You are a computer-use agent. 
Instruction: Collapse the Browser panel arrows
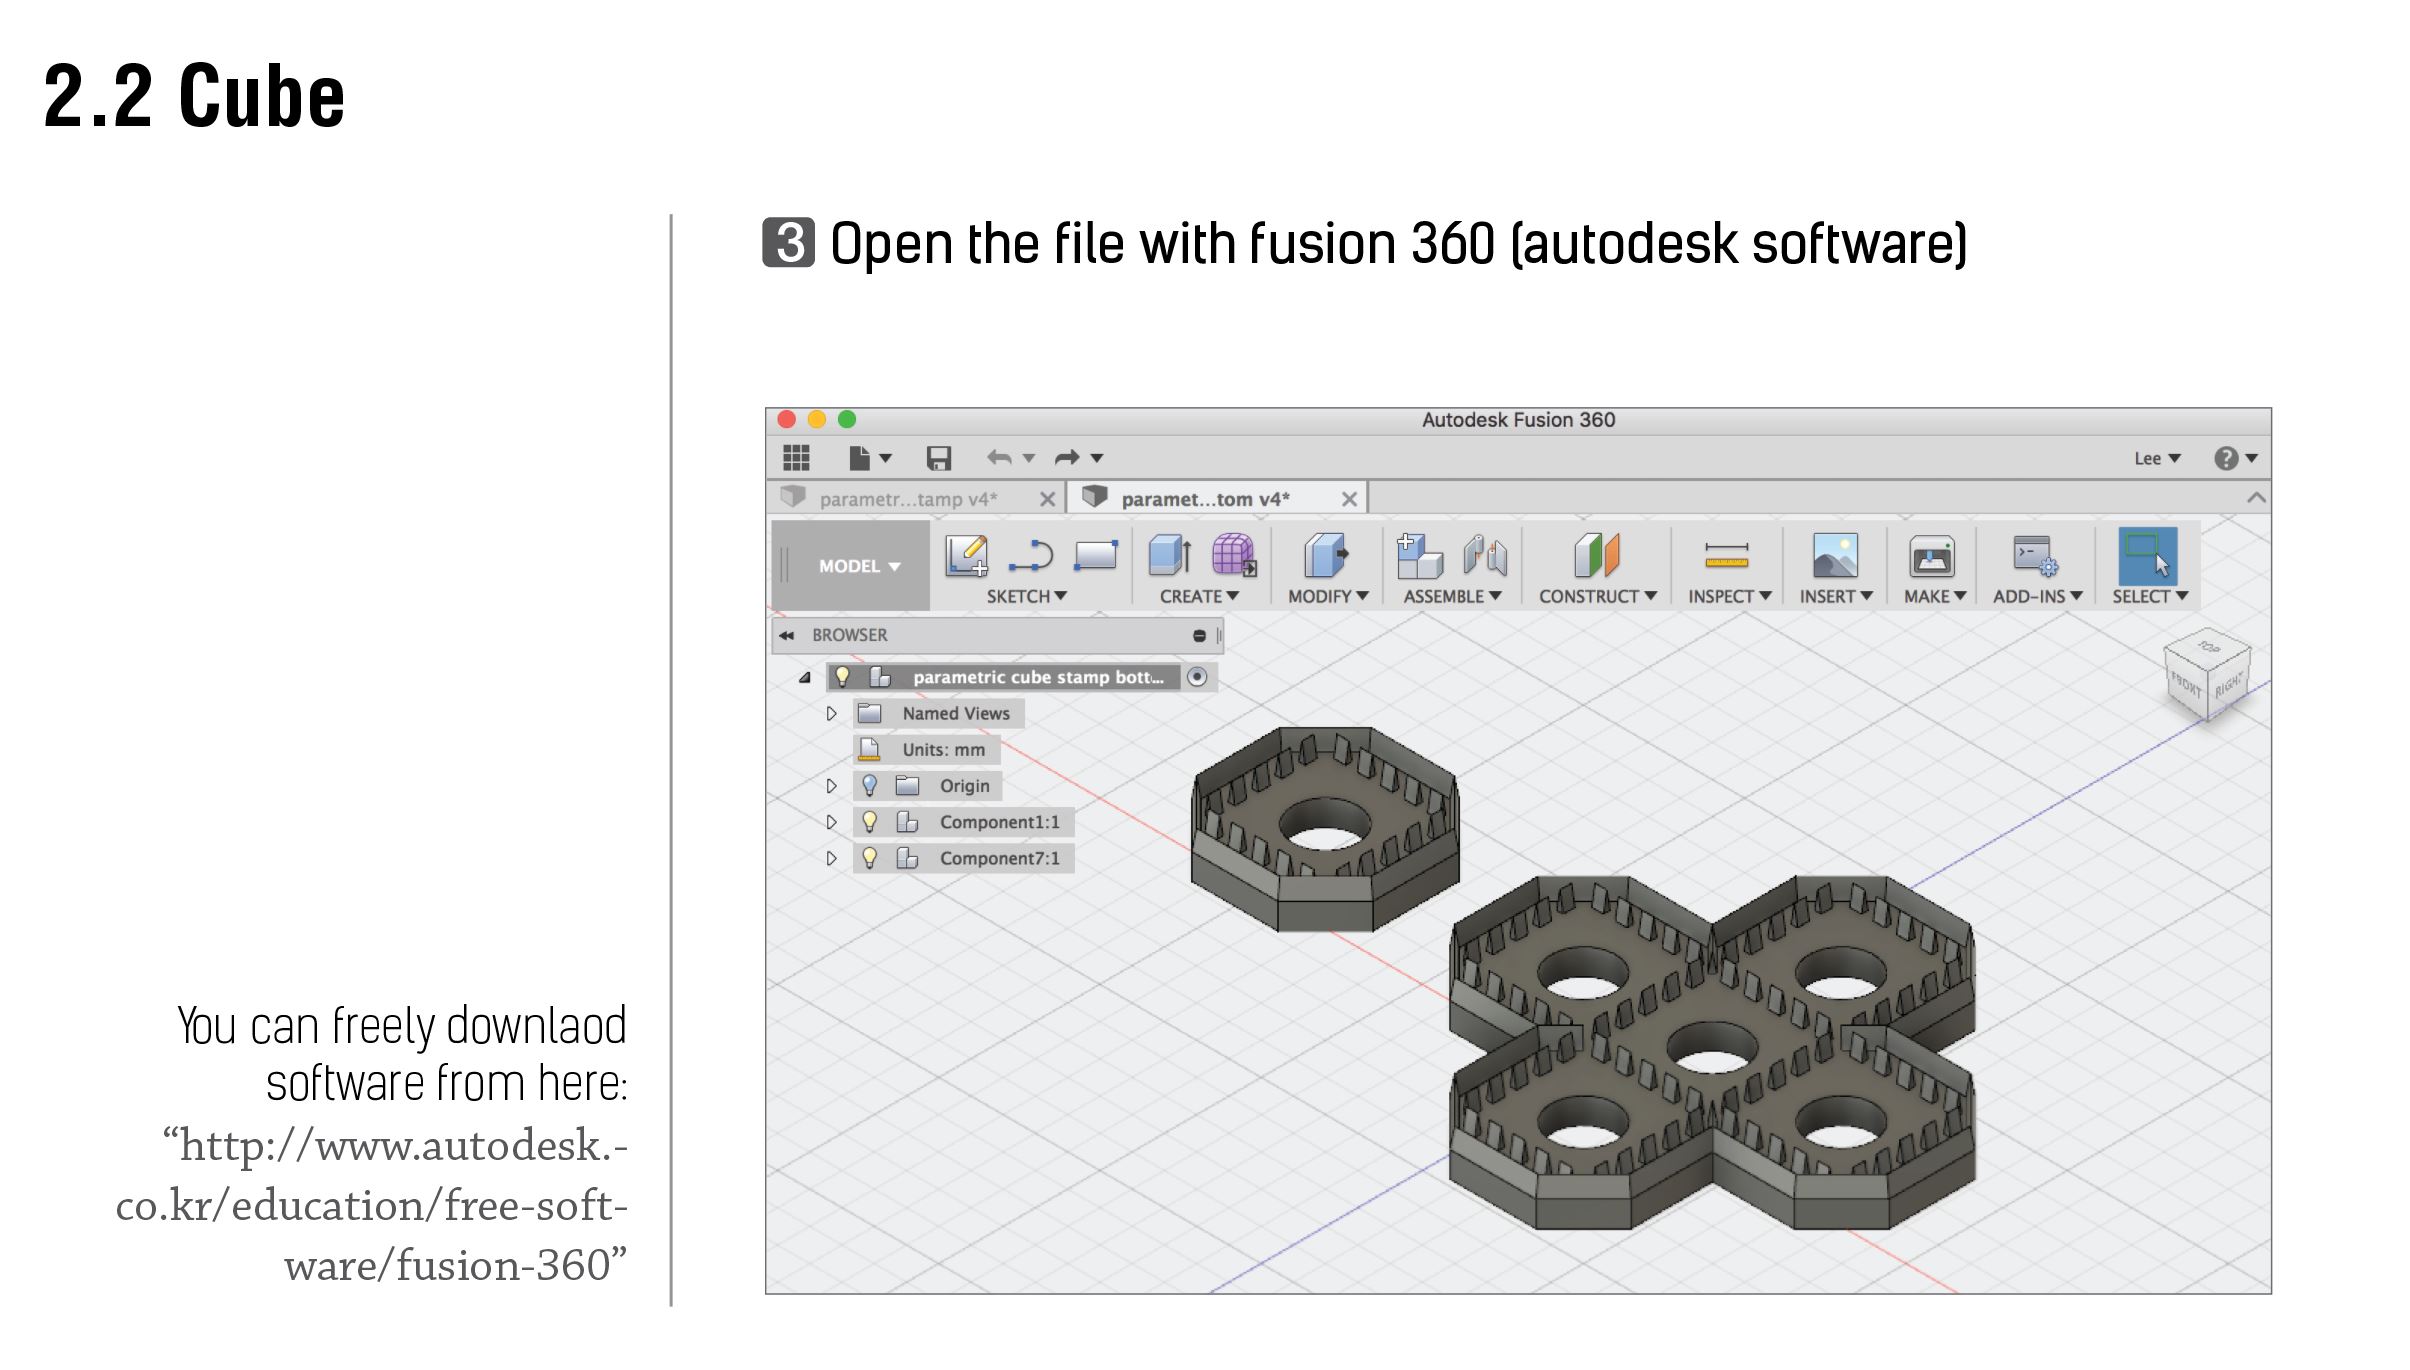[x=787, y=635]
